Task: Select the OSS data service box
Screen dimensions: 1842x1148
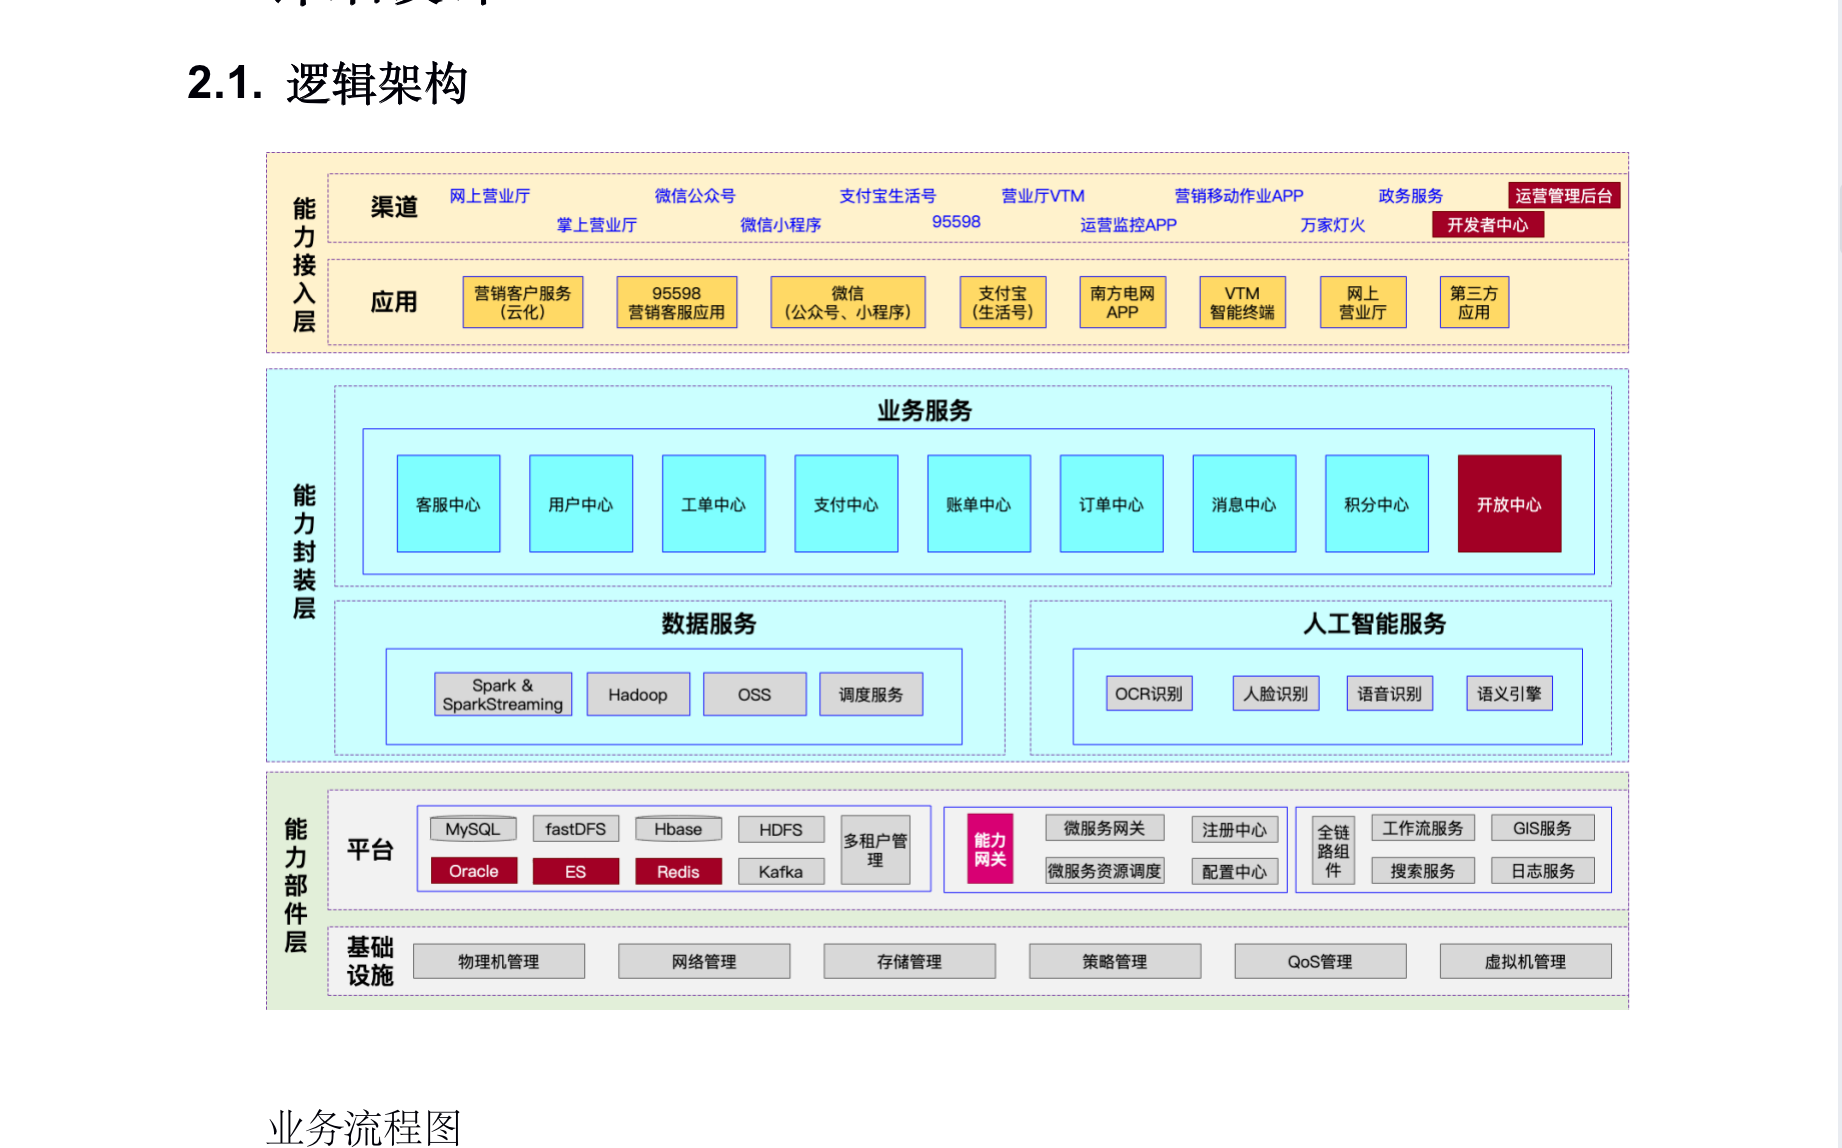Action: point(755,694)
